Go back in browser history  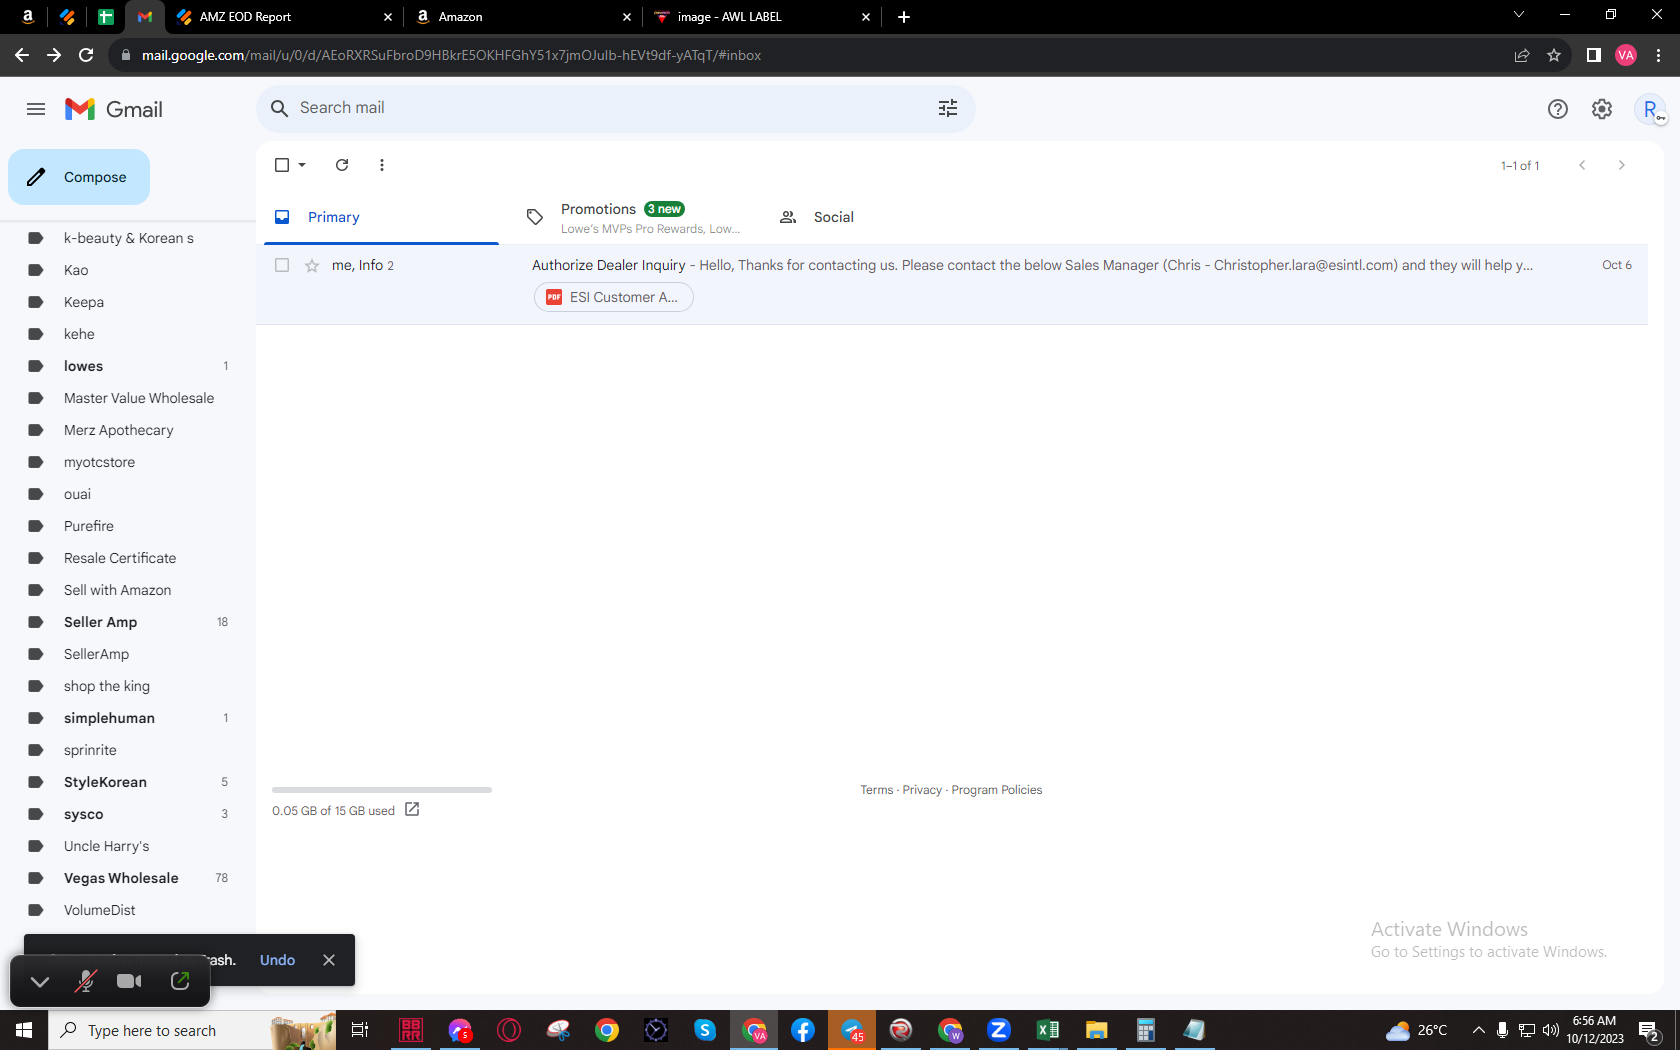click(x=22, y=55)
